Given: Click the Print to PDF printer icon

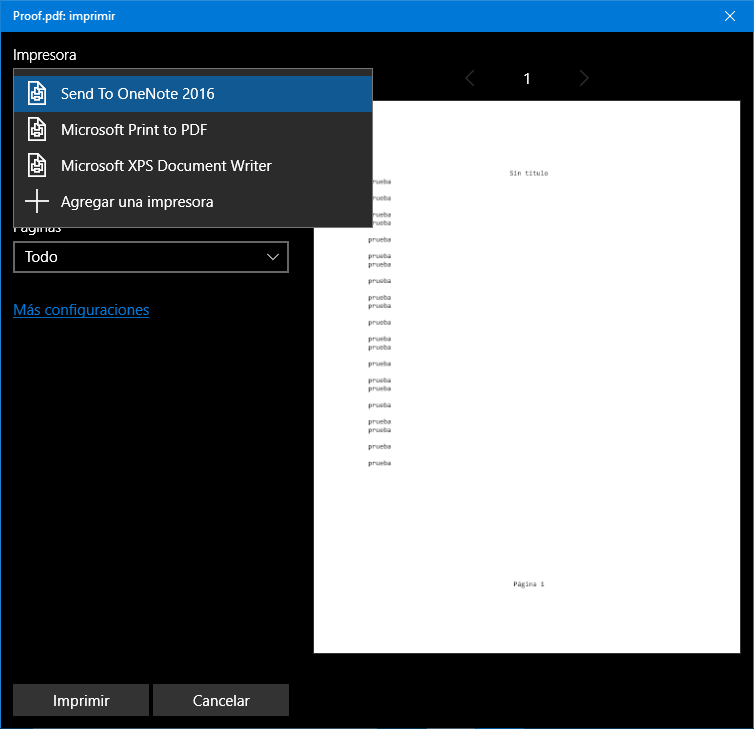Looking at the screenshot, I should click(x=37, y=129).
